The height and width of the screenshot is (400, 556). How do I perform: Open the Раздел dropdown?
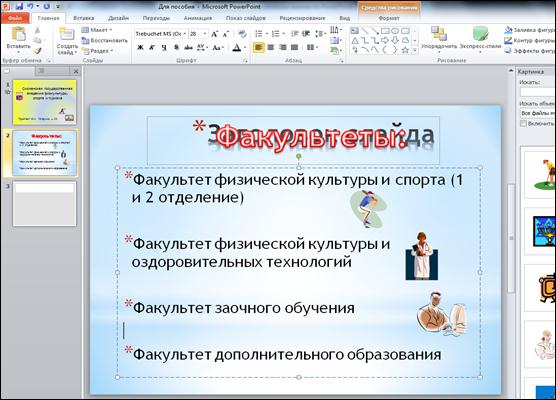(x=97, y=51)
